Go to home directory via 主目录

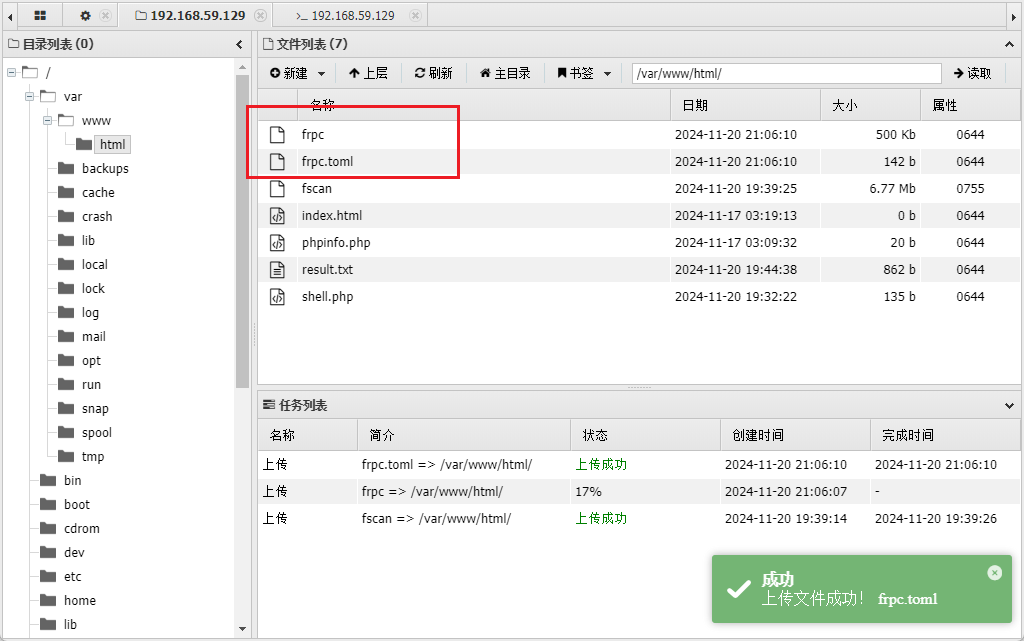point(505,73)
